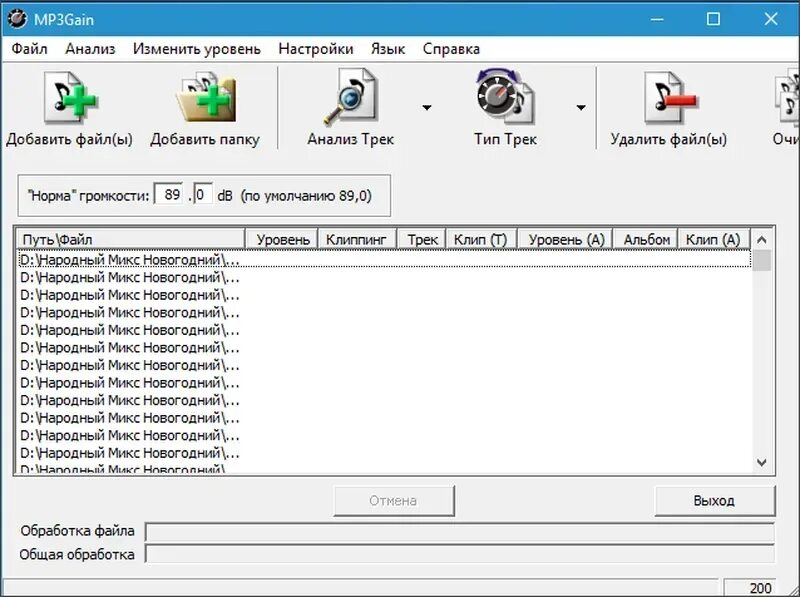Image resolution: width=800 pixels, height=597 pixels.
Task: Open the Анализ menu
Action: coord(90,49)
